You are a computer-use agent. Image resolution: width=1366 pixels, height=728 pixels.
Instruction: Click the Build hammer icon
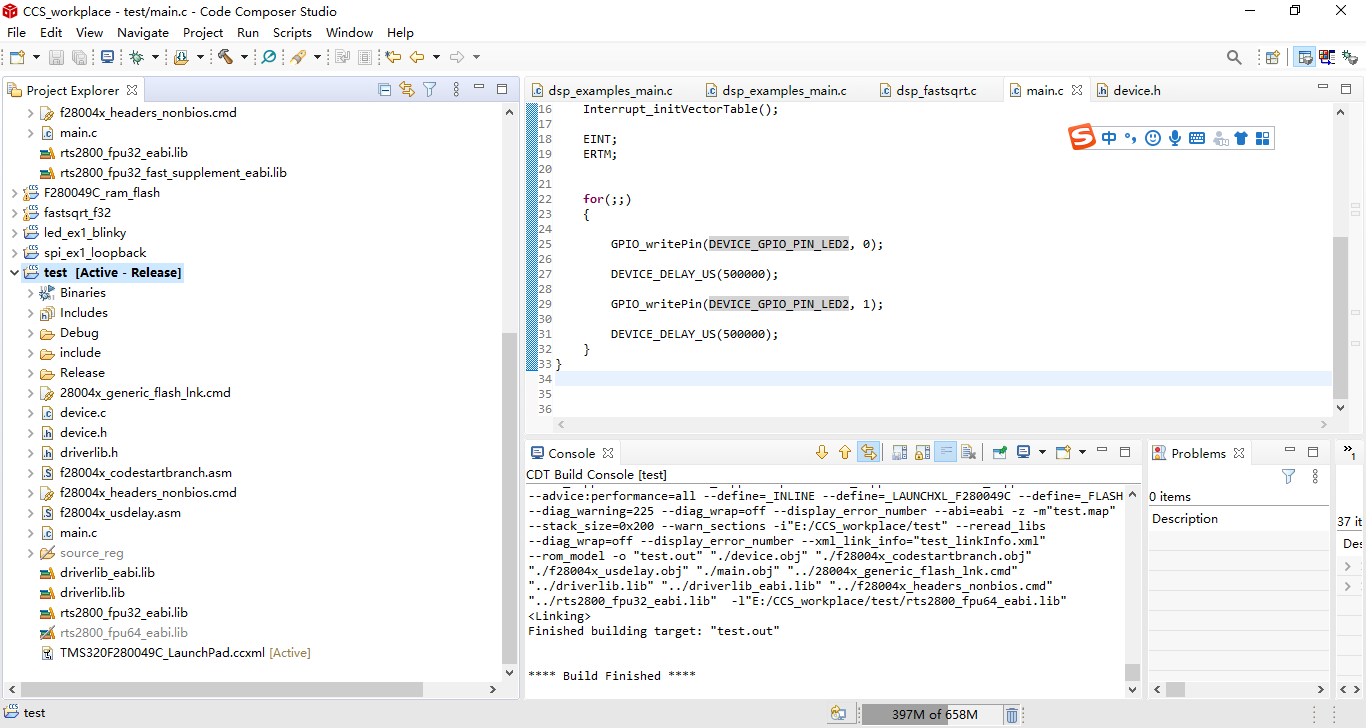[x=226, y=58]
